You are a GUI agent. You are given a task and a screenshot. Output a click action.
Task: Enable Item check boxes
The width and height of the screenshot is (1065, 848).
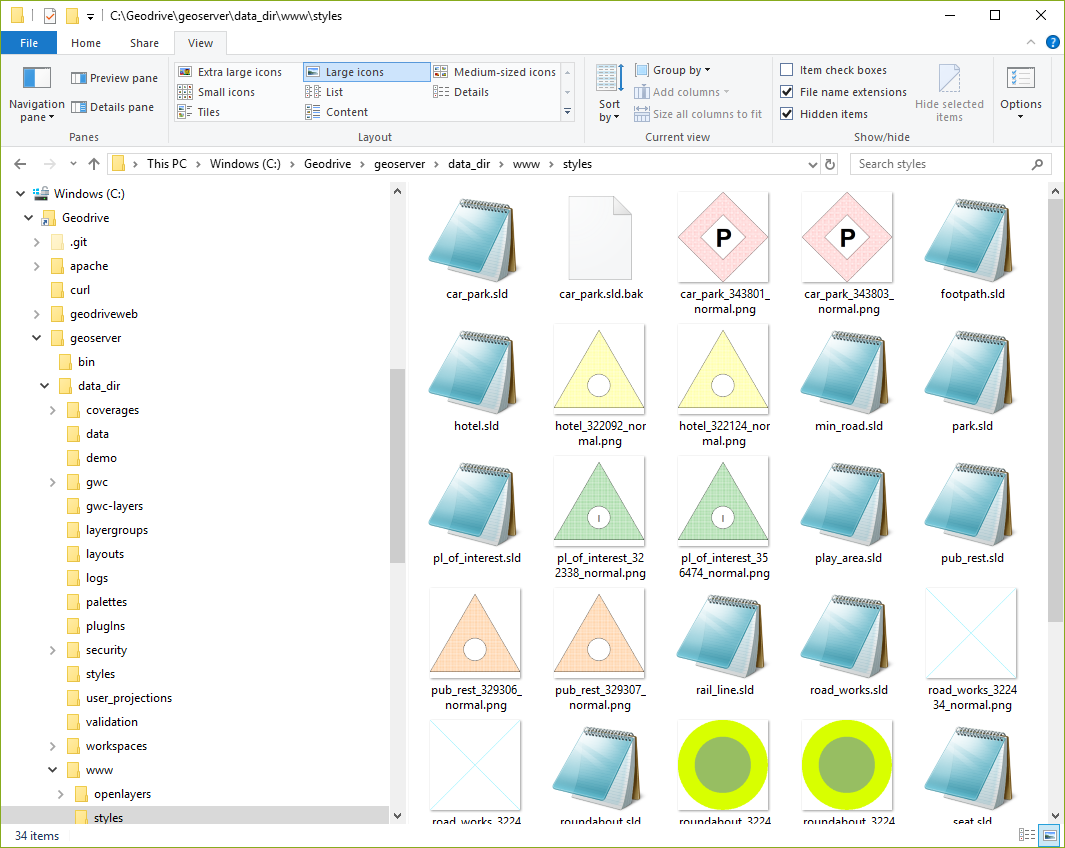coord(787,70)
